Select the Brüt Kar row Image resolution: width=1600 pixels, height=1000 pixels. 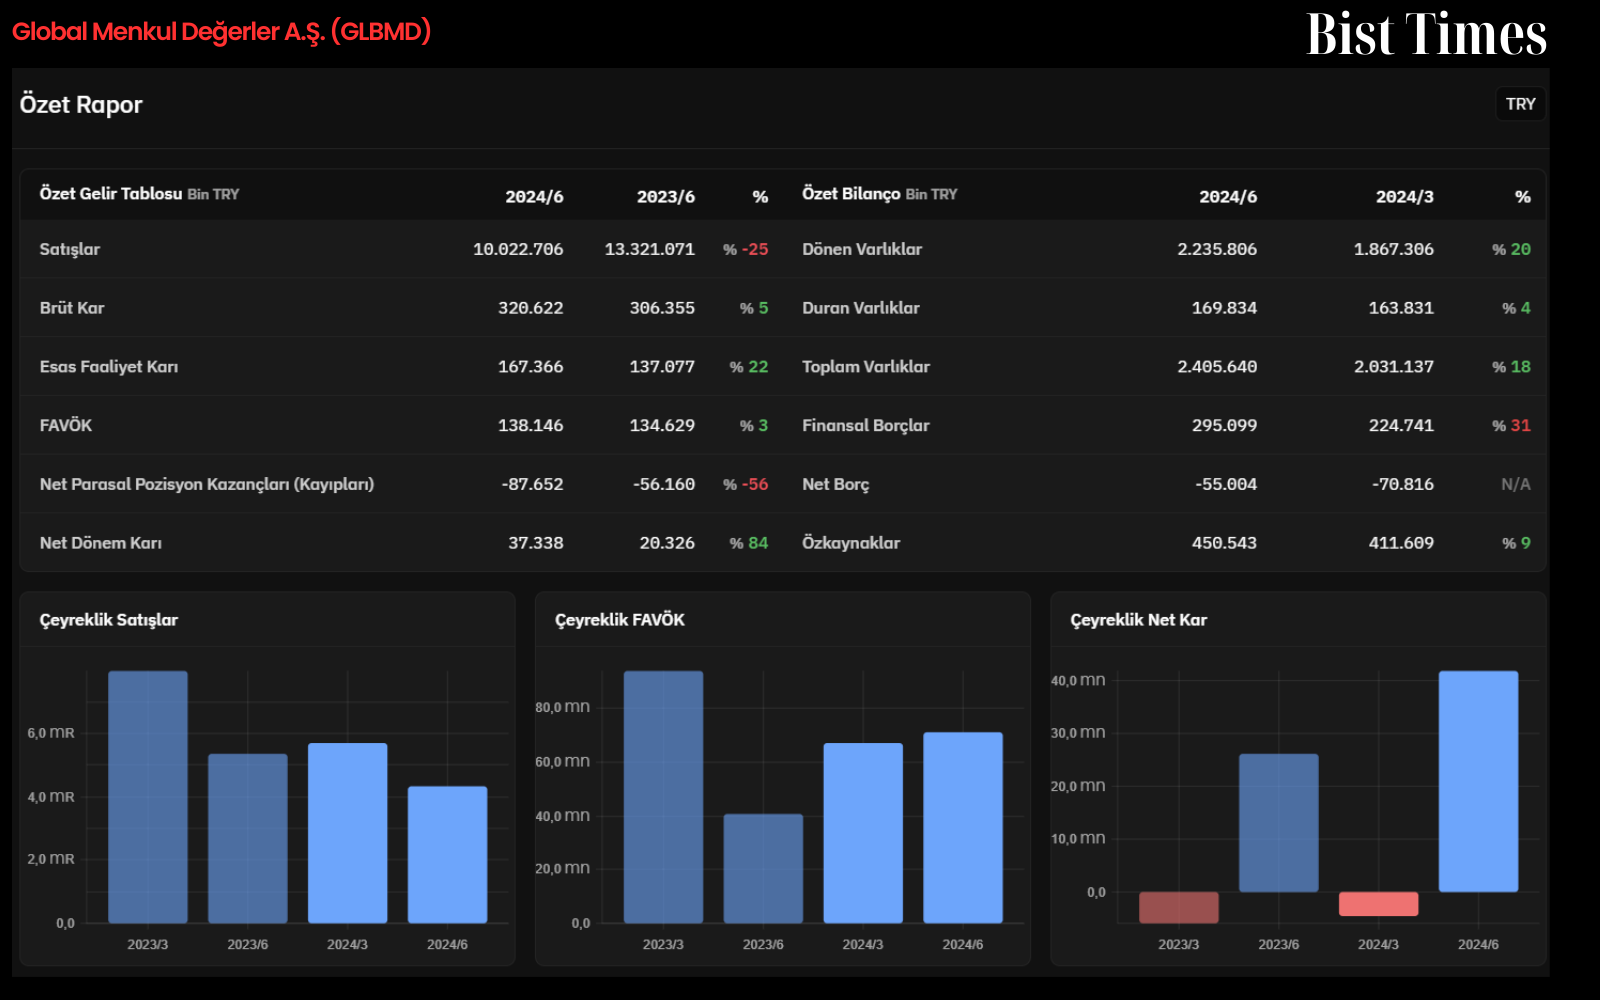(401, 308)
